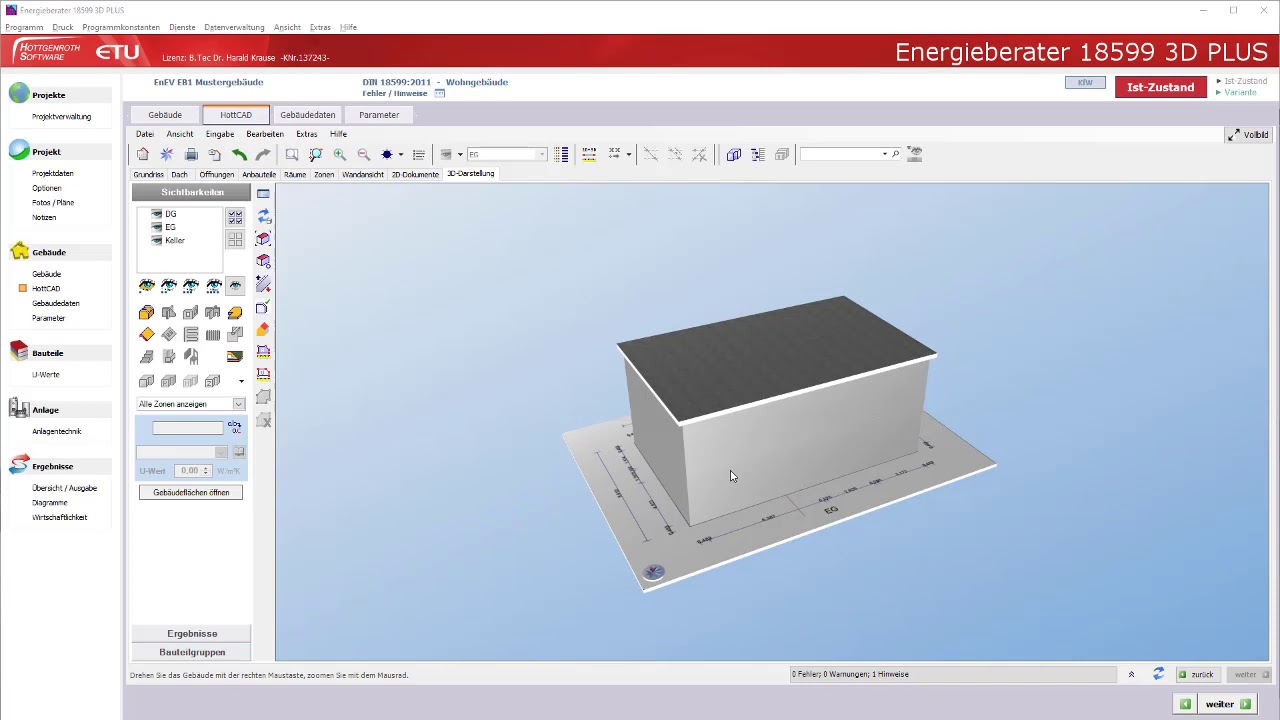The image size is (1280, 720).
Task: Uncheck all floors with deselect-all icon
Action: 235,239
